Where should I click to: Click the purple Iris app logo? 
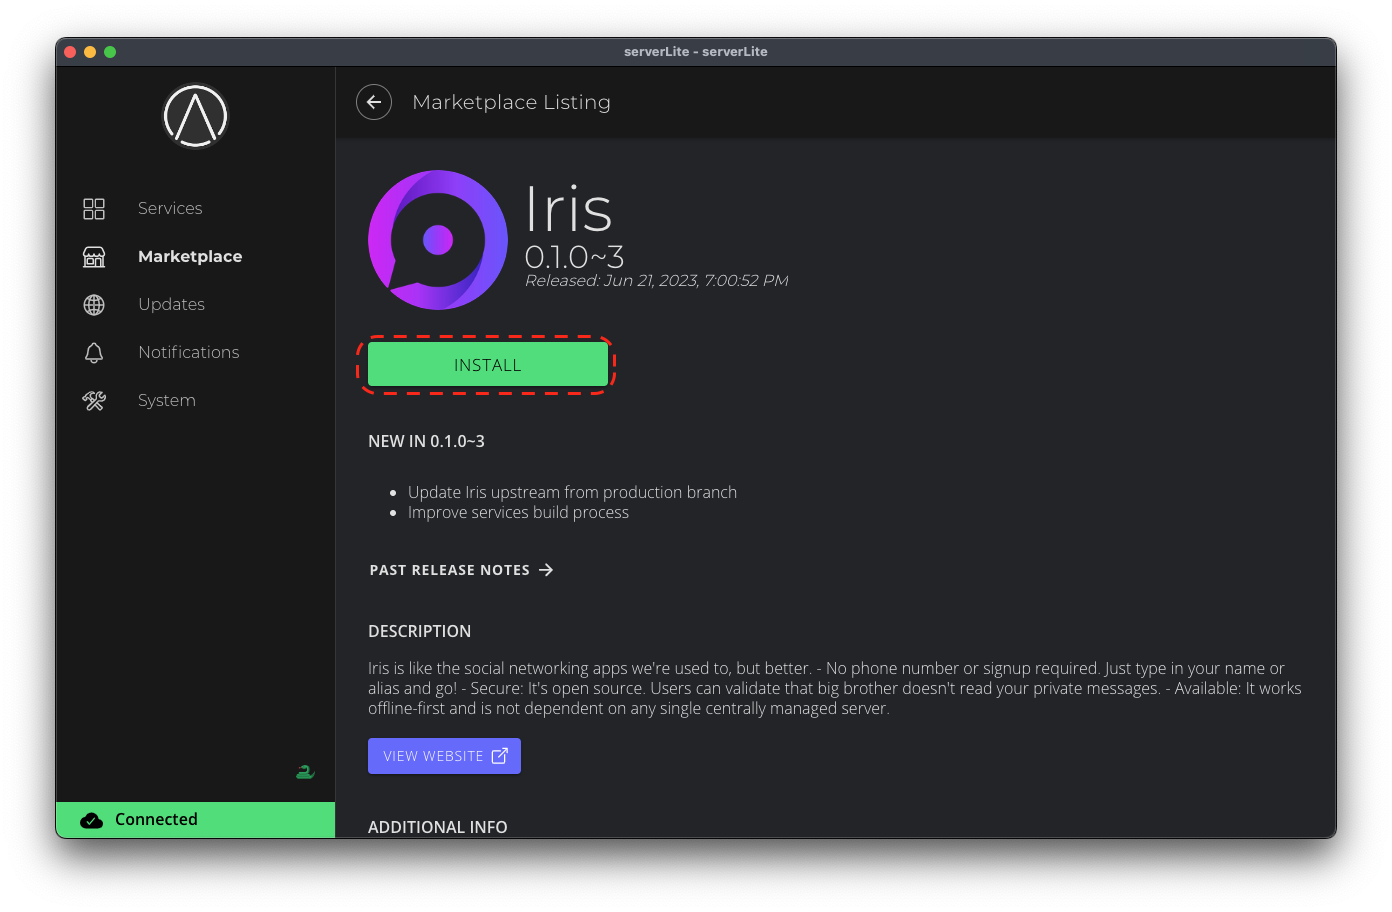pos(438,240)
